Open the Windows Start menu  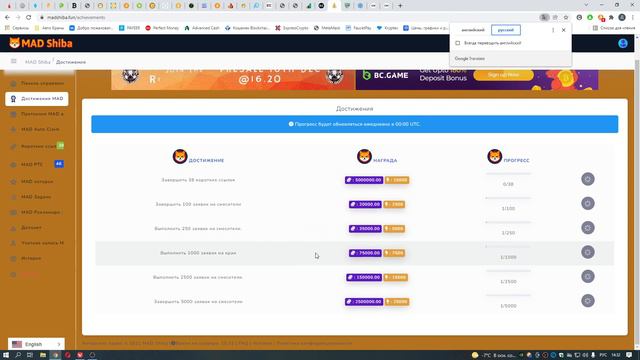click(x=6, y=355)
